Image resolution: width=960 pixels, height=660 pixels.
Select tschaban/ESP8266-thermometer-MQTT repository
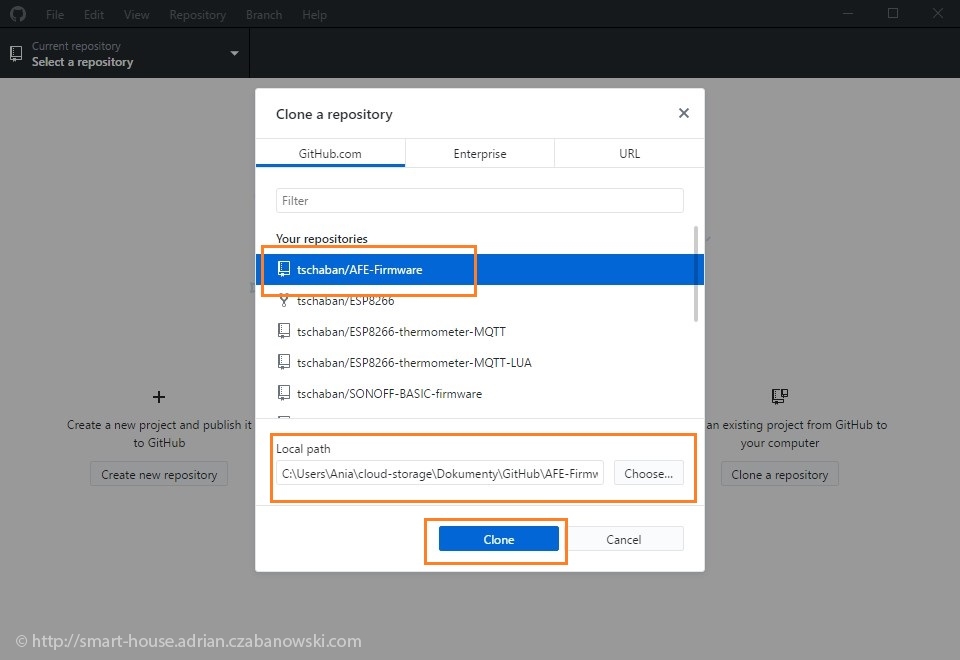point(480,331)
